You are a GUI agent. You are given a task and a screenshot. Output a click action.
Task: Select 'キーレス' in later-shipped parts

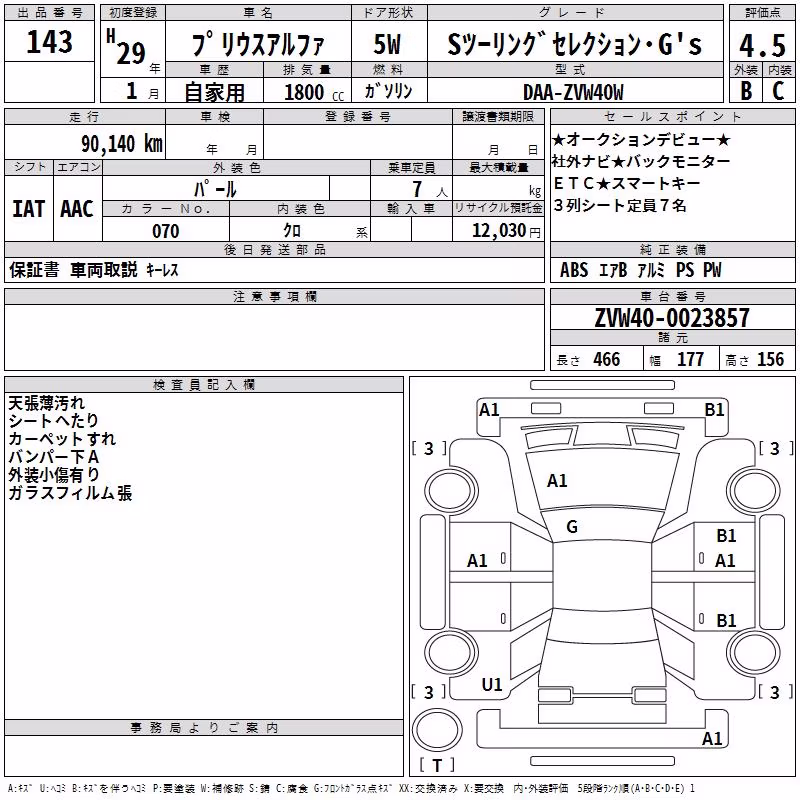coord(162,270)
